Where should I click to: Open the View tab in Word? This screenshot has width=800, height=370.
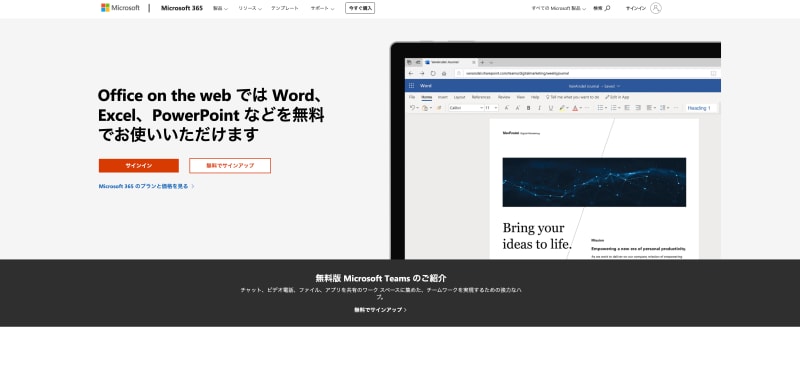pyautogui.click(x=520, y=97)
